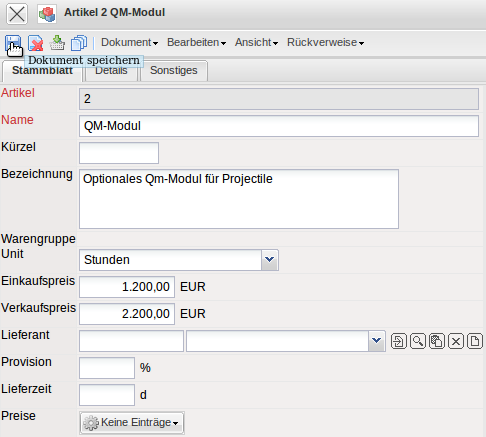Clear Lieferant with the X icon
This screenshot has width=486, height=437.
pyautogui.click(x=456, y=341)
